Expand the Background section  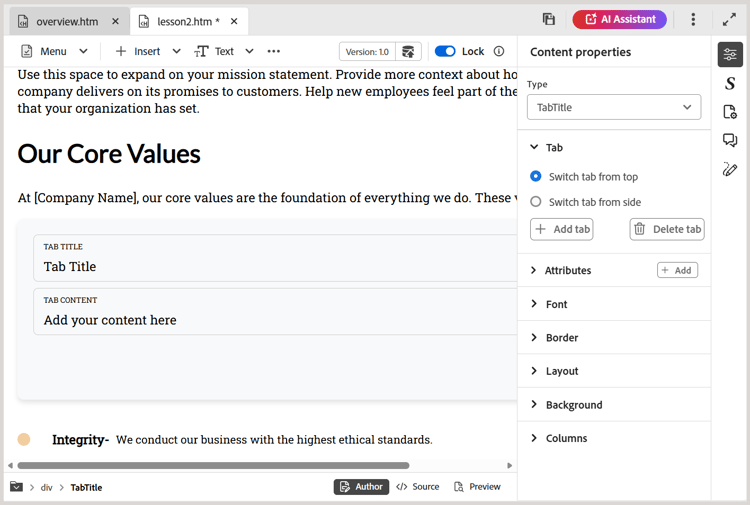point(573,405)
